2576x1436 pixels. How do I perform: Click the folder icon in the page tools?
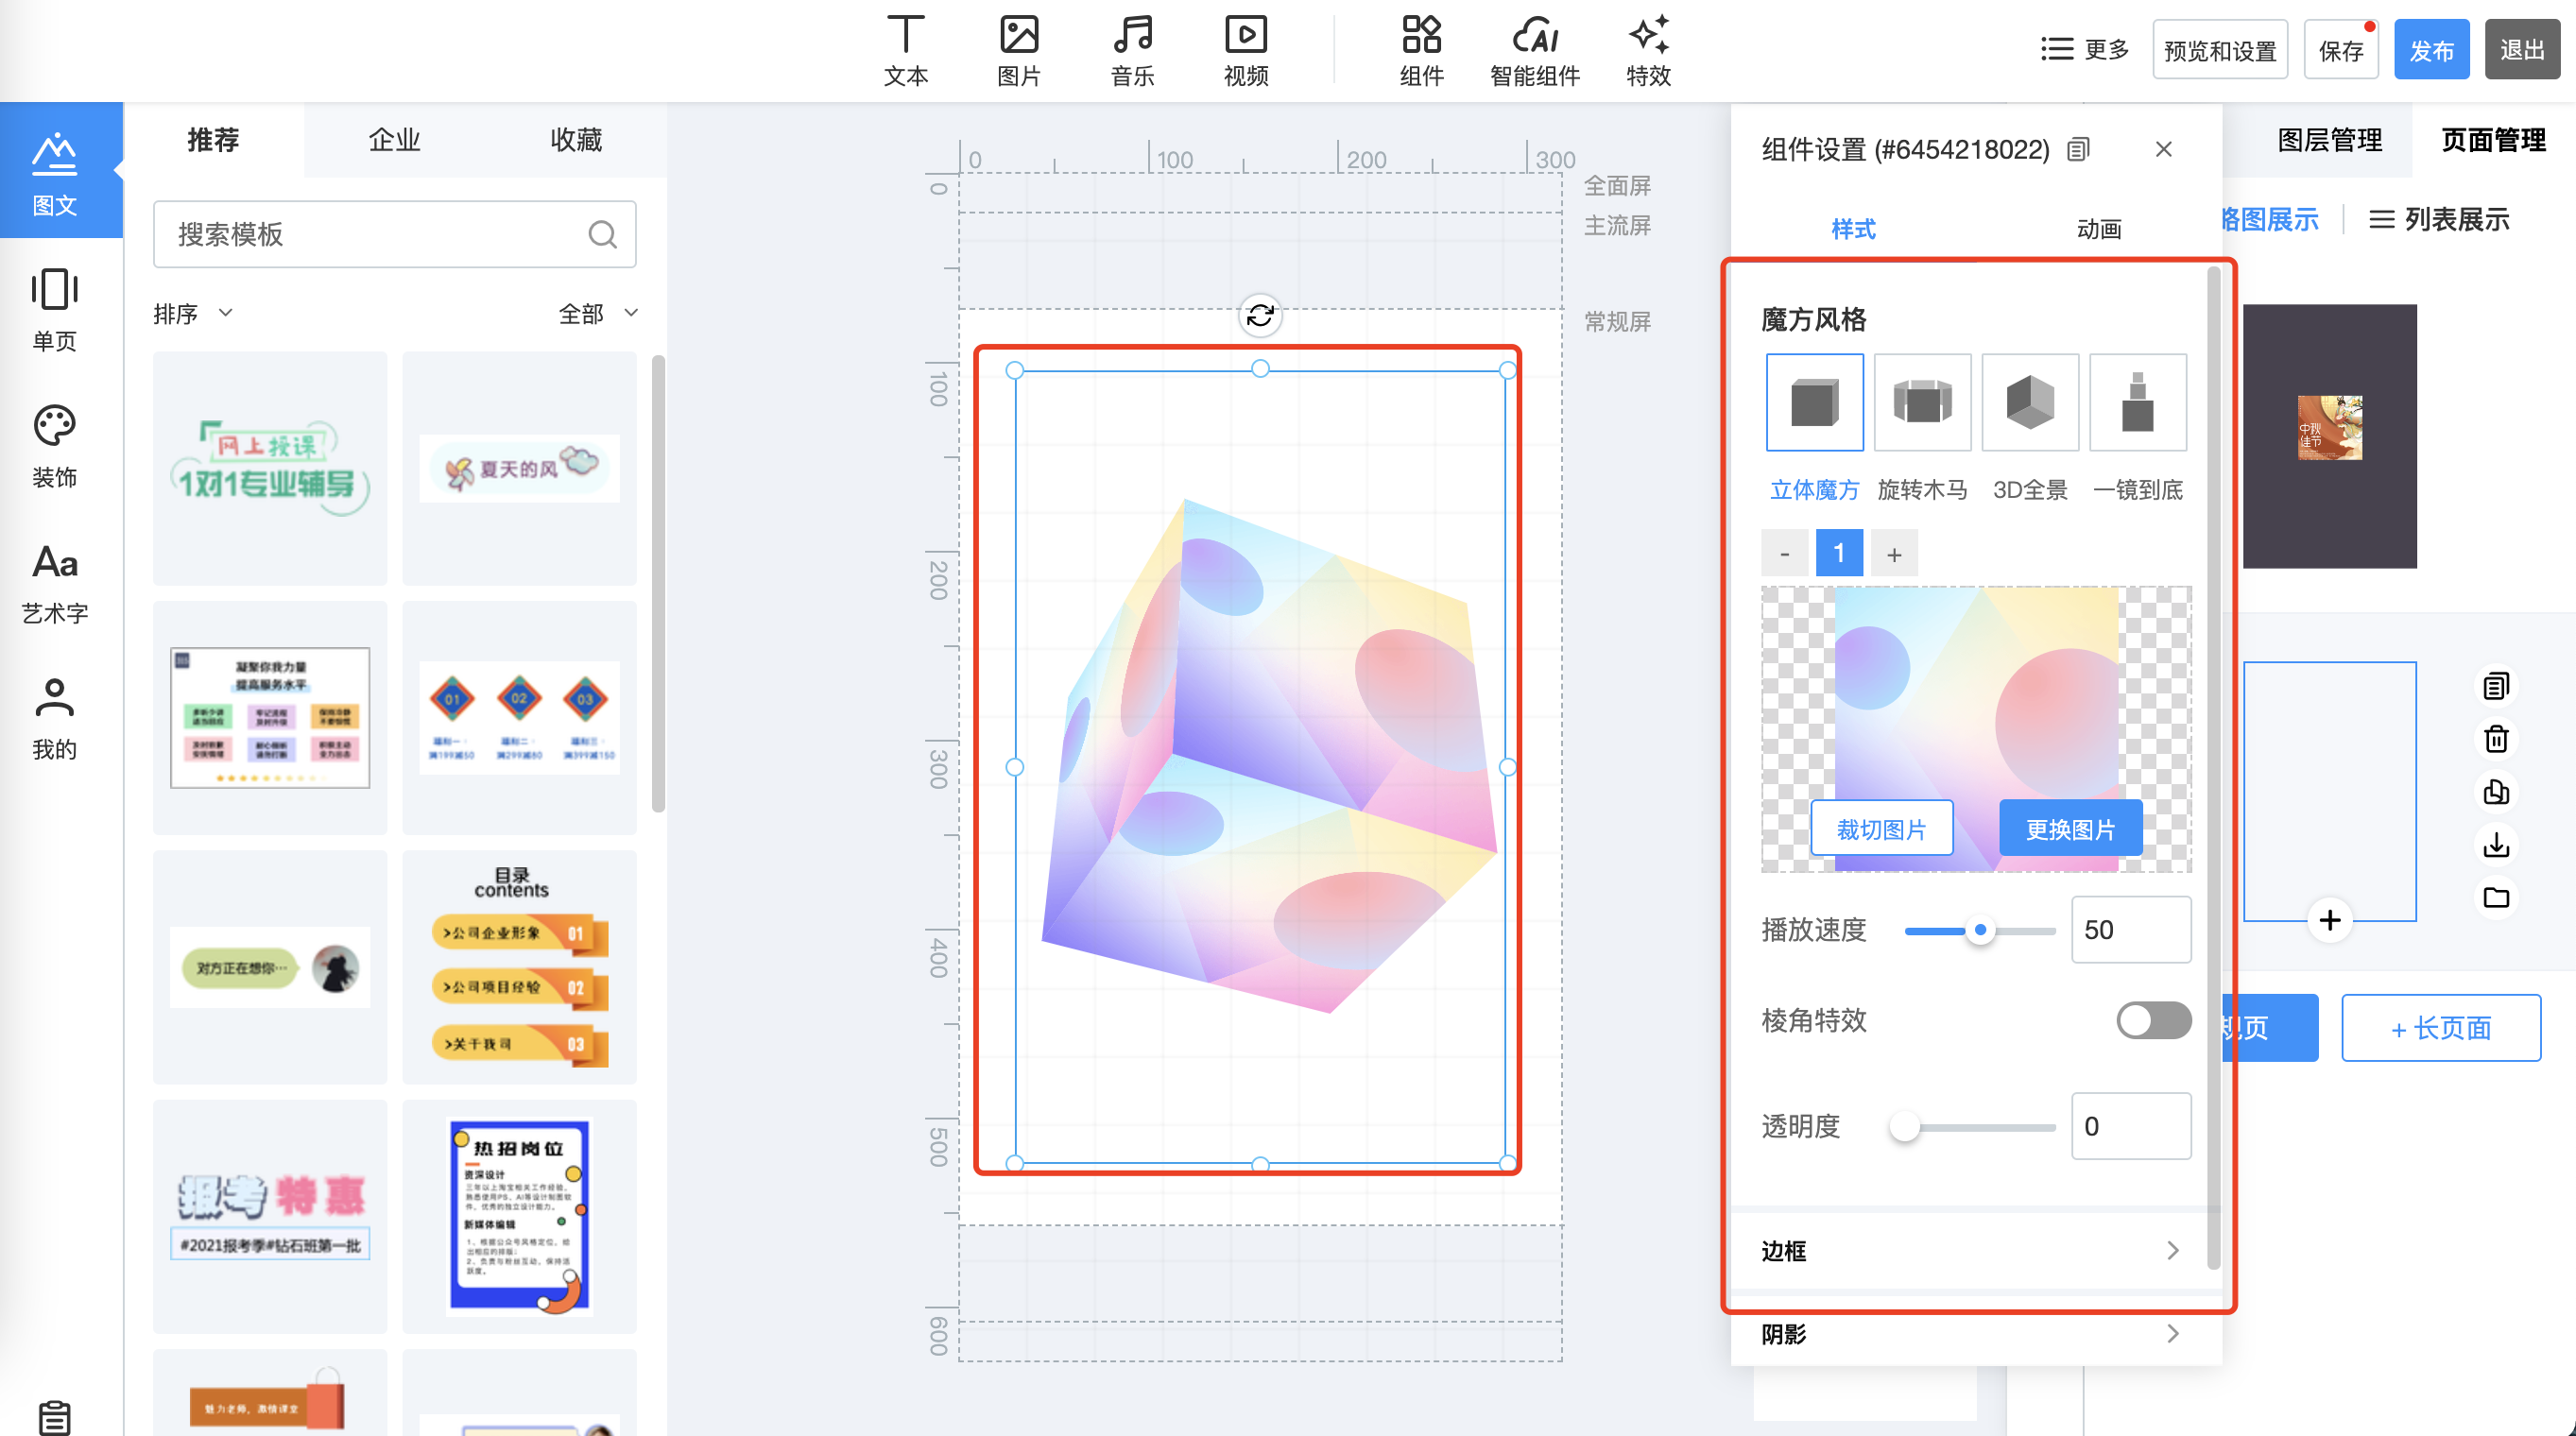[2496, 897]
